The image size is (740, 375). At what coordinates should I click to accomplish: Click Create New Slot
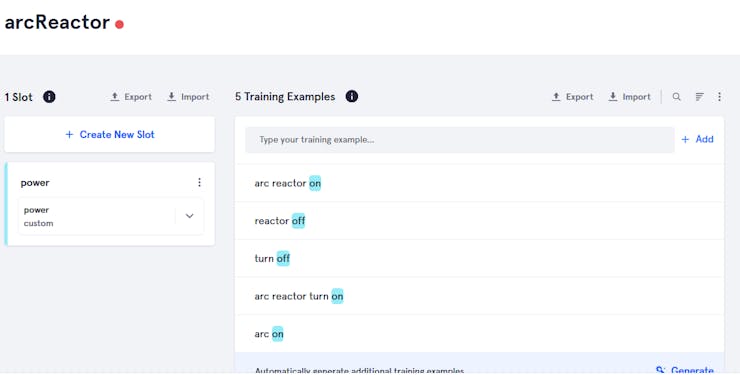click(x=109, y=134)
